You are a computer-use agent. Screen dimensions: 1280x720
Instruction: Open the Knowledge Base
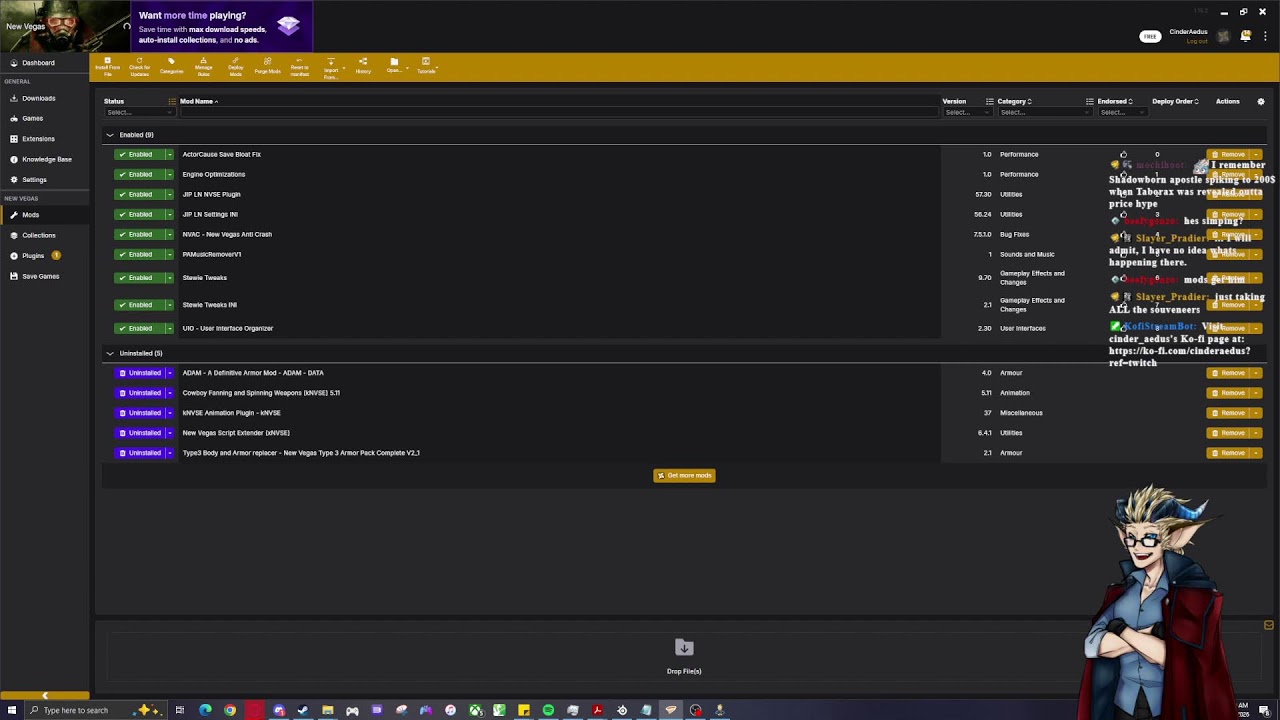pyautogui.click(x=46, y=159)
